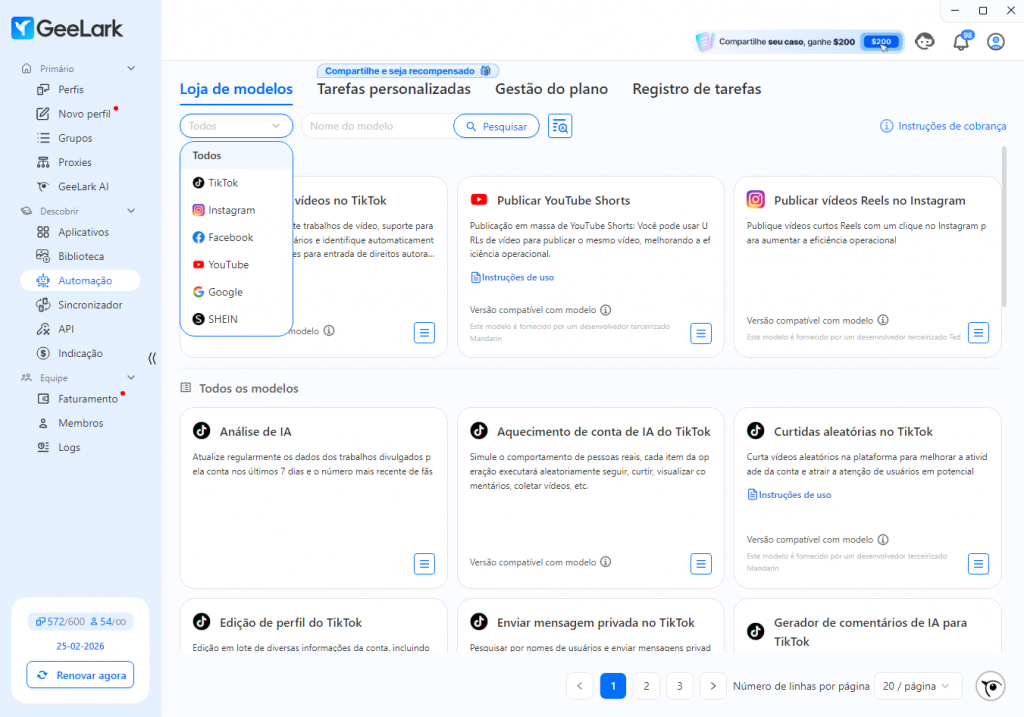Open details icon on Curtidas aleatórias card
The image size is (1024, 717).
click(978, 564)
